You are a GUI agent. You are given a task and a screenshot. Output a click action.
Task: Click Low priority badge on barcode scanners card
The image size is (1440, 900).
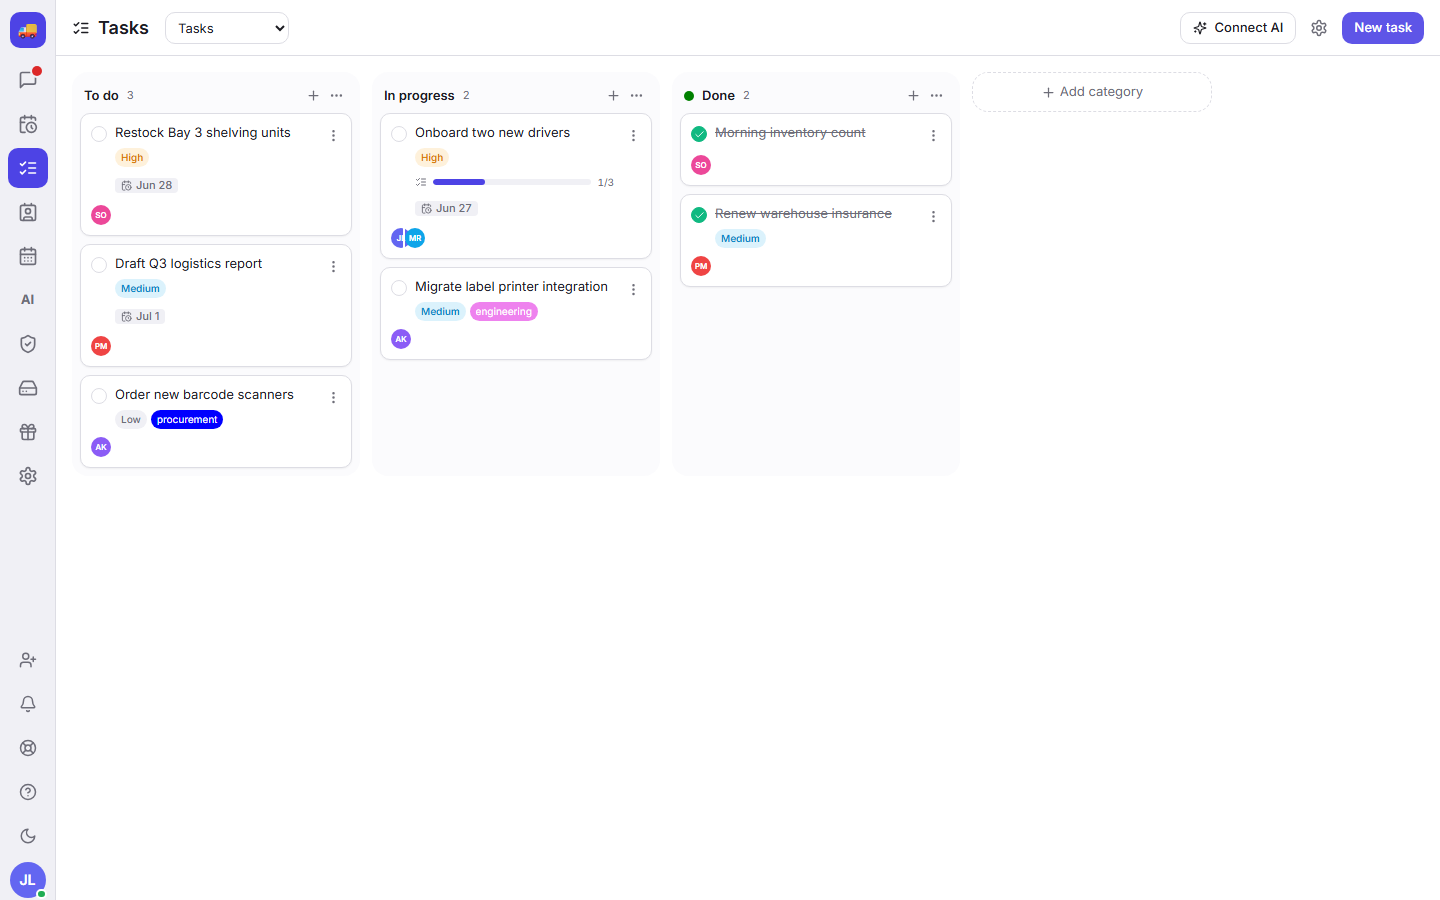(131, 420)
